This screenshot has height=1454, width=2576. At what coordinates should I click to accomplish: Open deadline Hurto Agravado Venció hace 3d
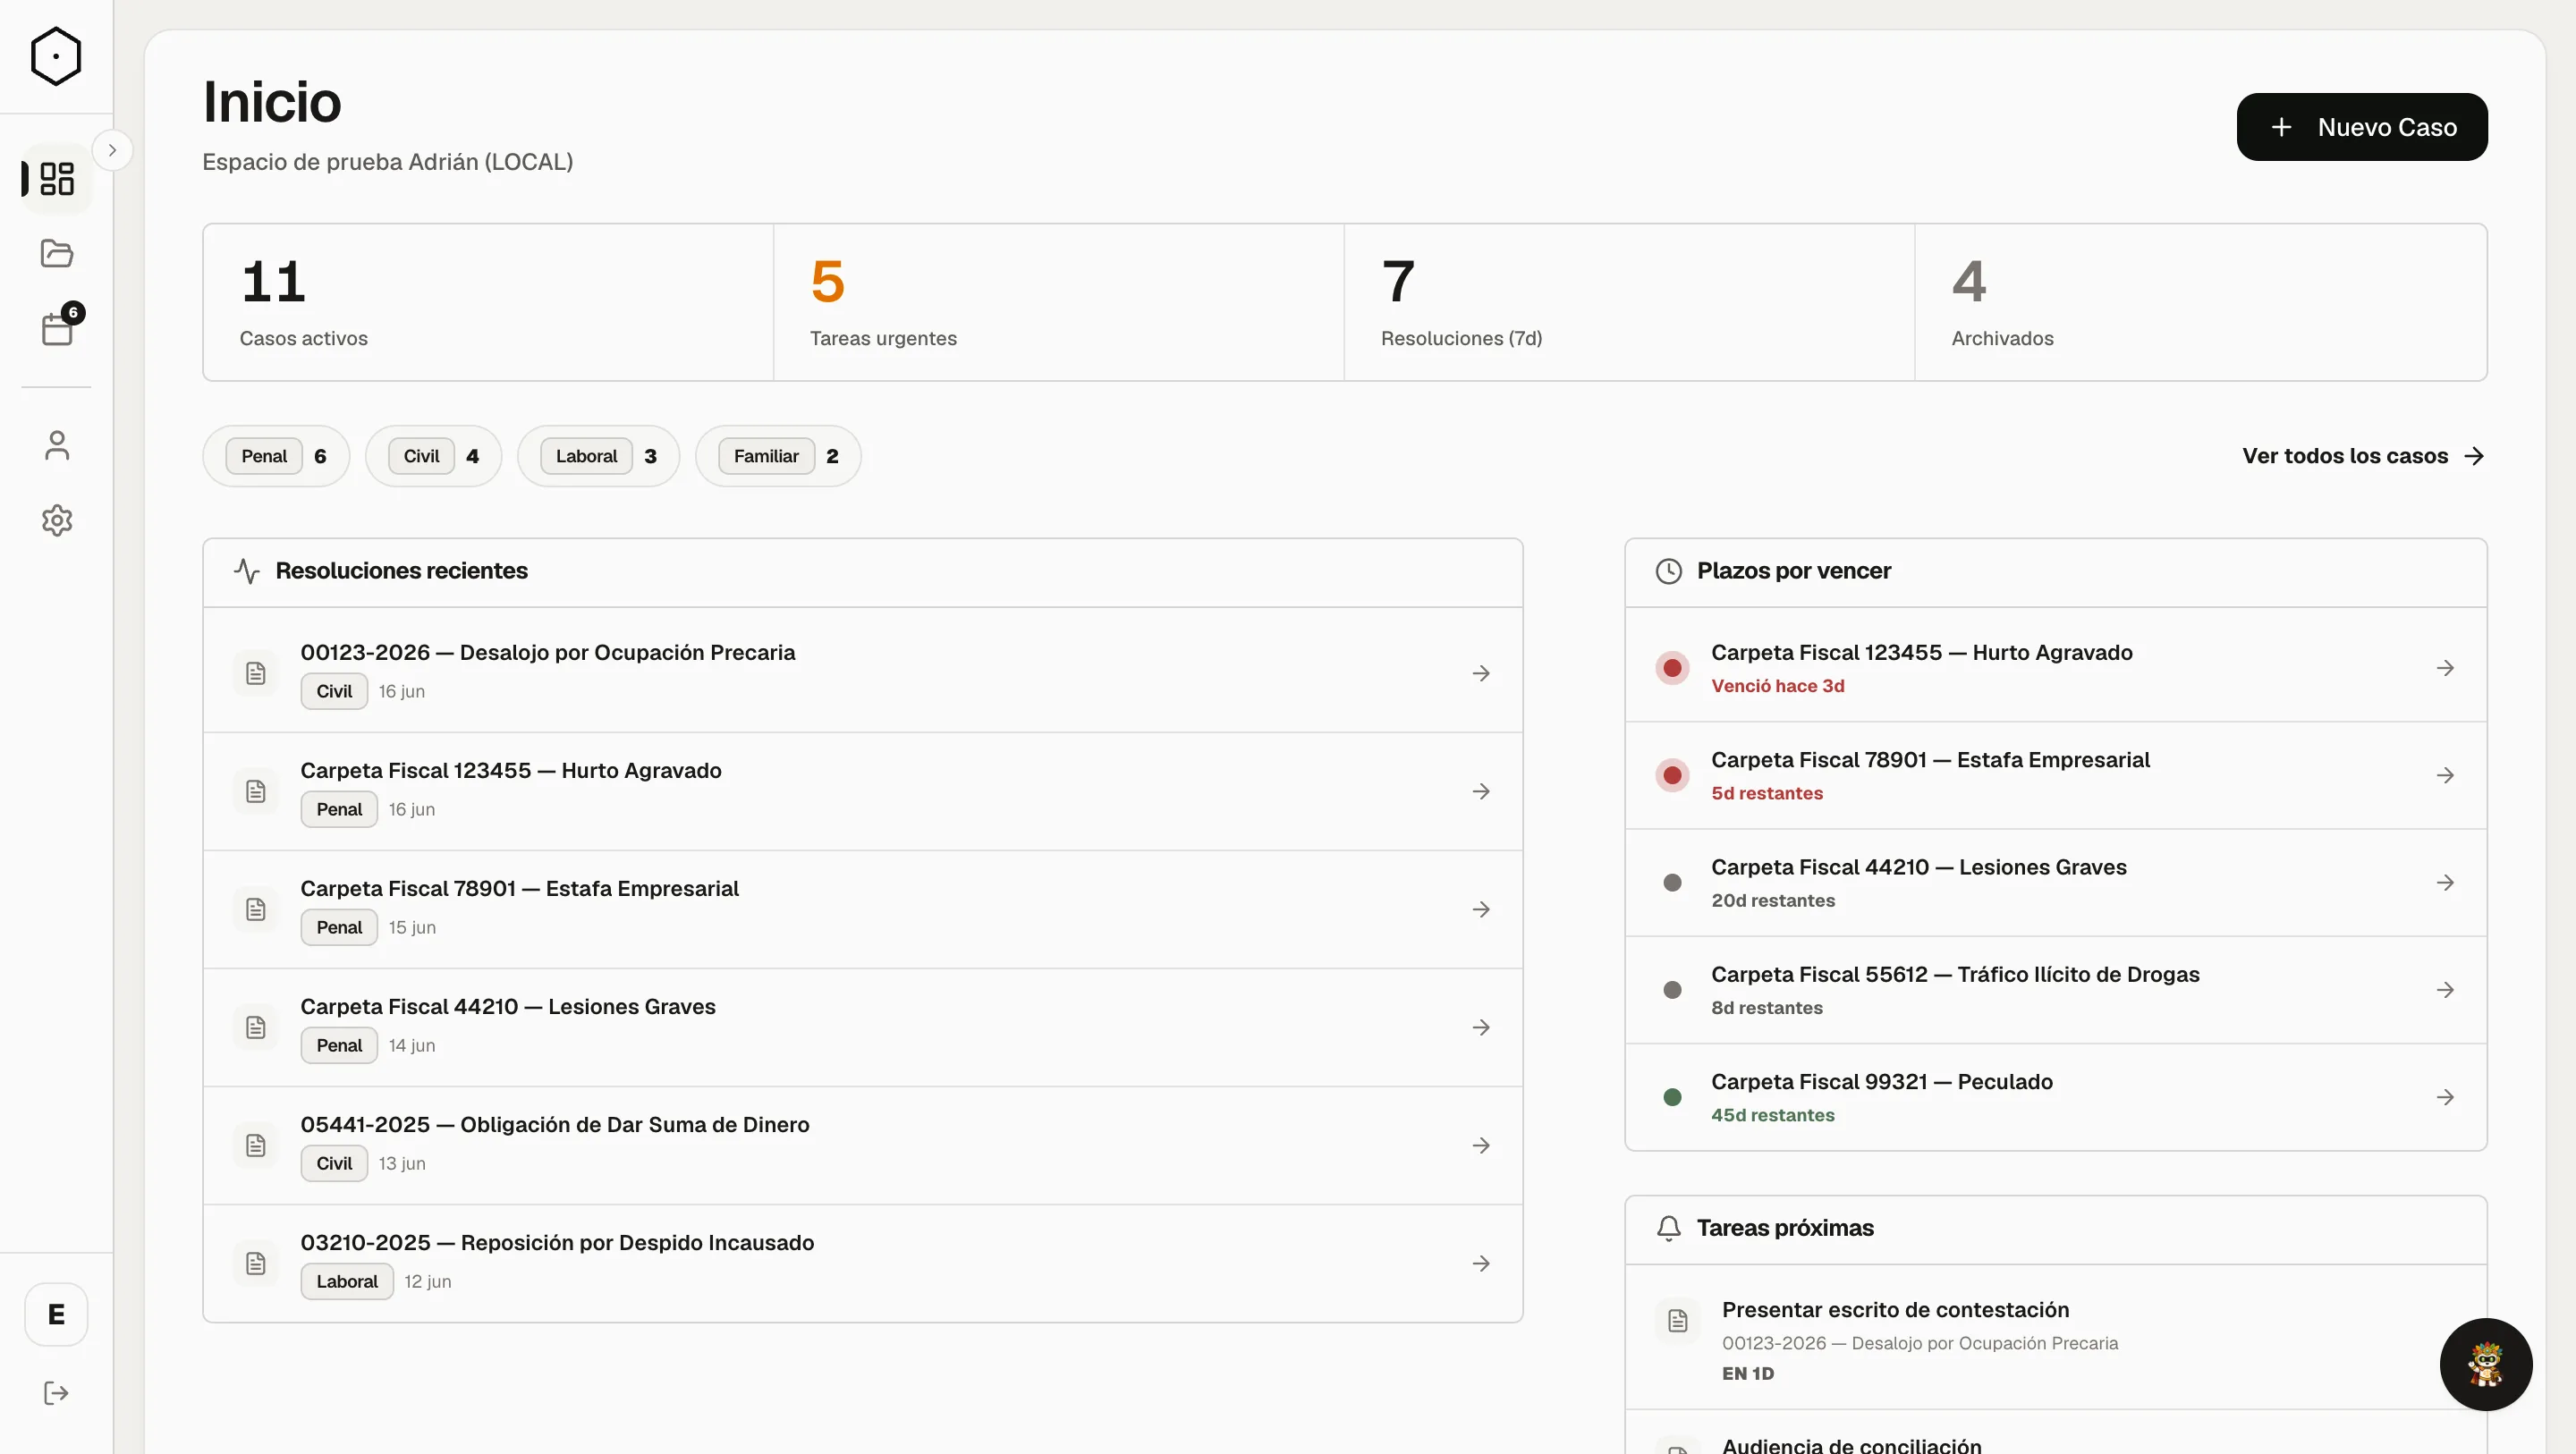(2055, 667)
